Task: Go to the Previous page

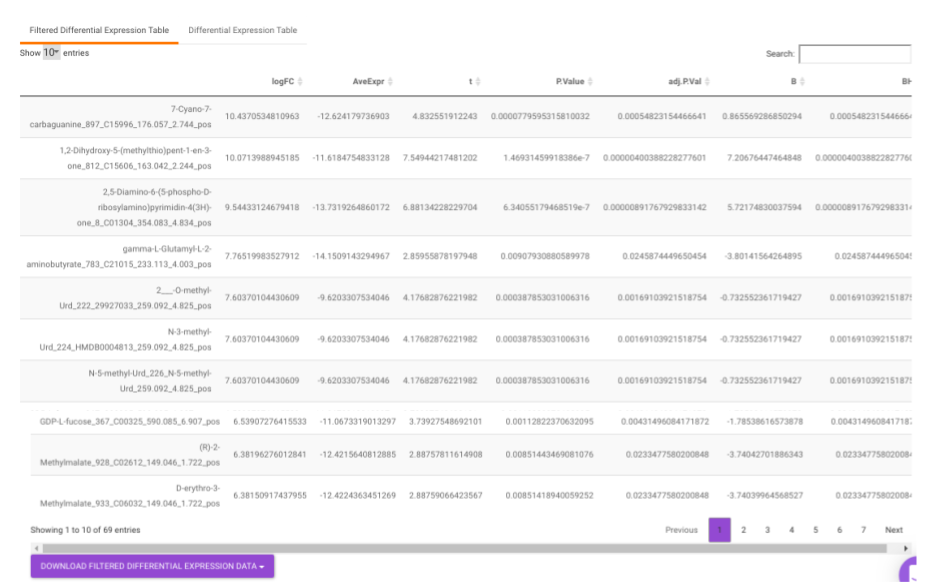Action: 681,530
